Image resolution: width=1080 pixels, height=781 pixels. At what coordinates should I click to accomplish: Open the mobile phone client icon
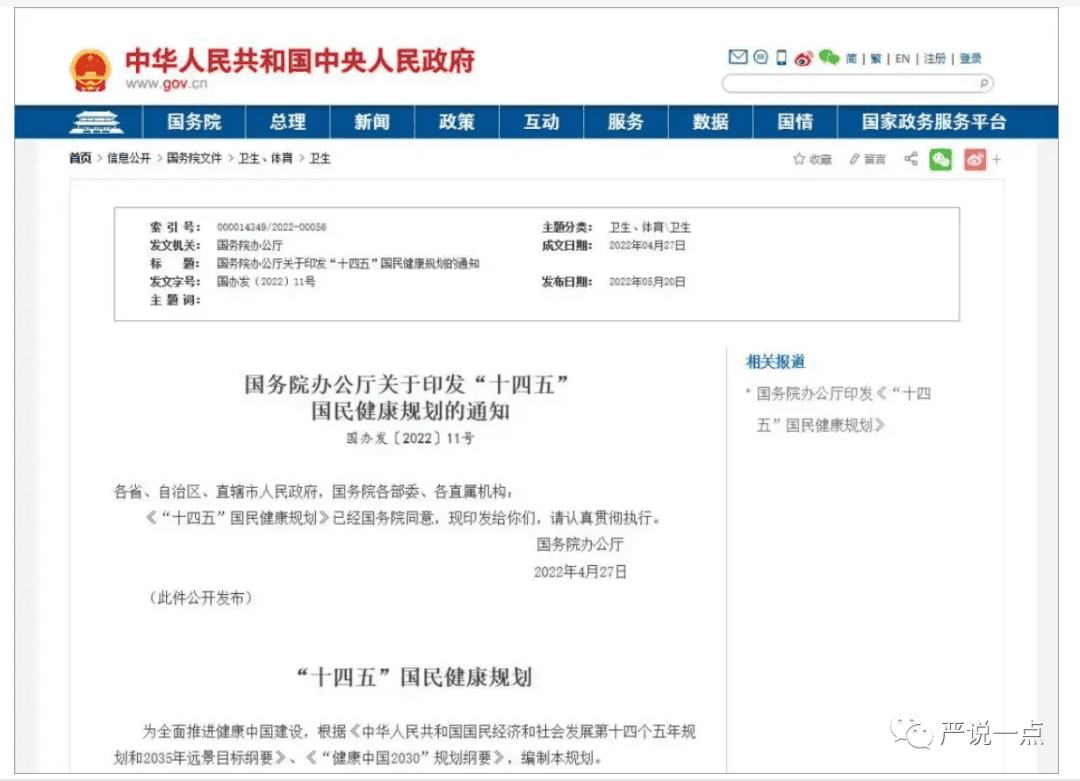(782, 58)
